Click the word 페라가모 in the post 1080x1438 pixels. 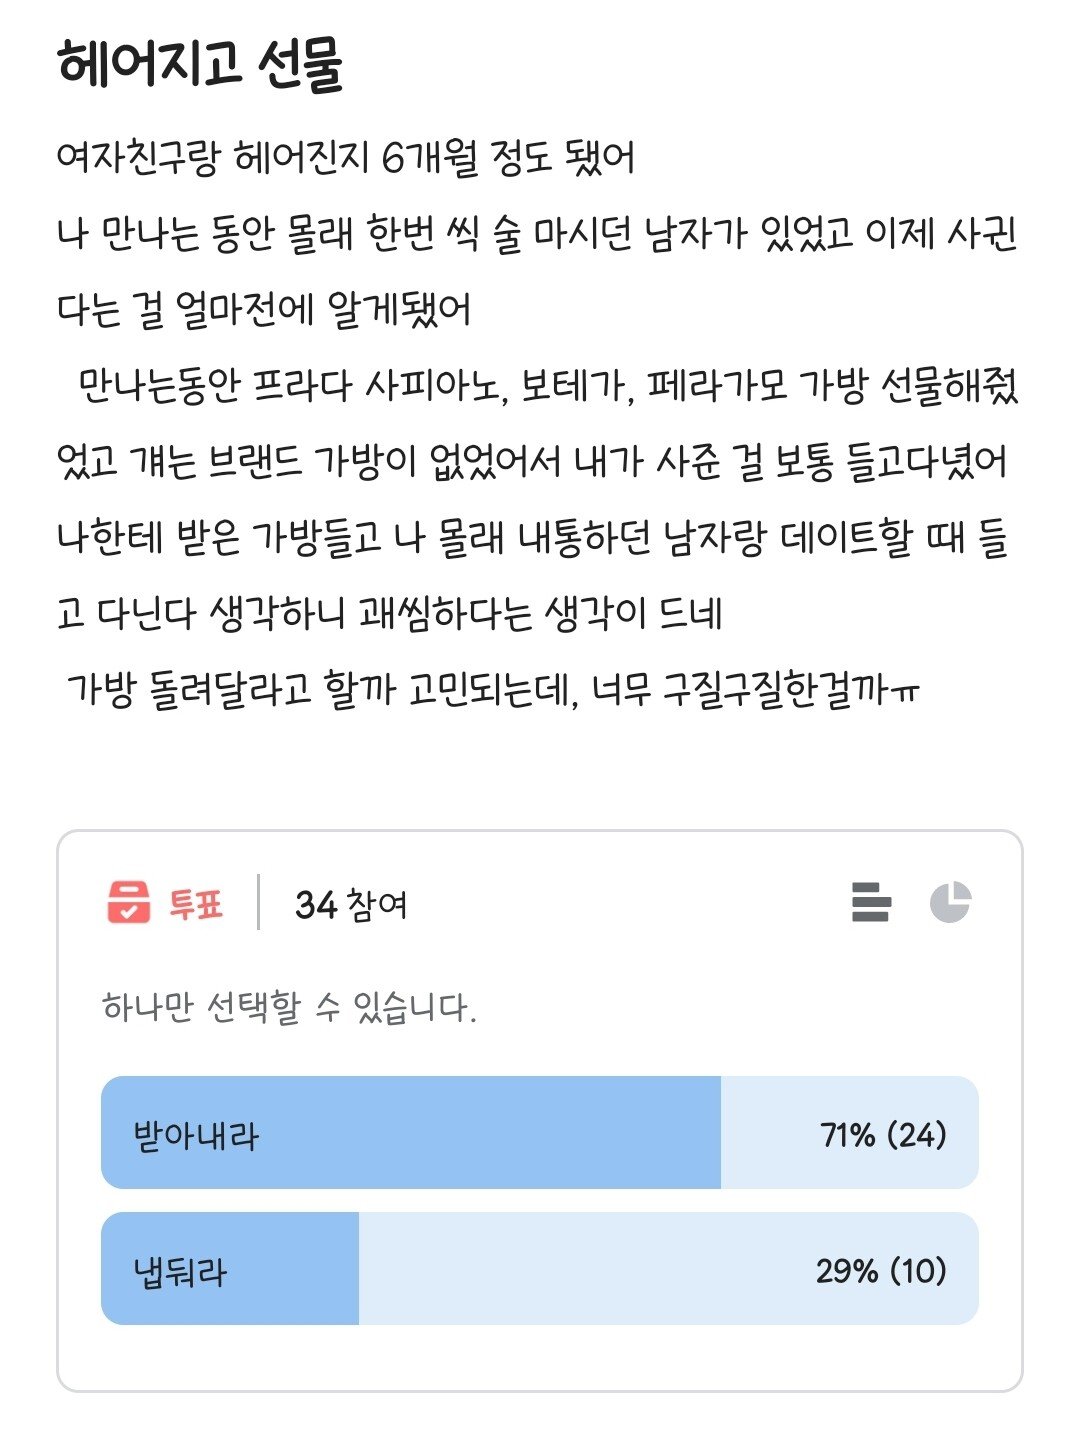click(x=718, y=385)
